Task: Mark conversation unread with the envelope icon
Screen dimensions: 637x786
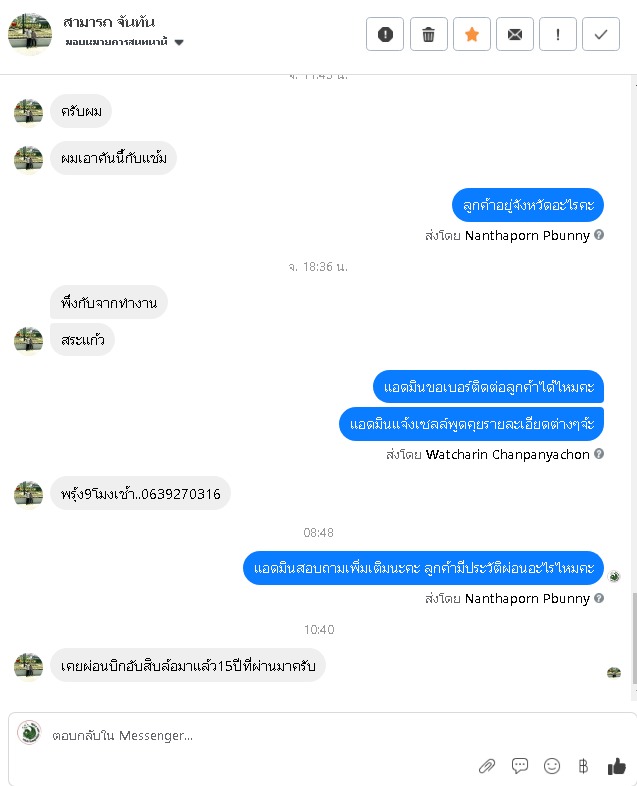Action: pyautogui.click(x=515, y=34)
